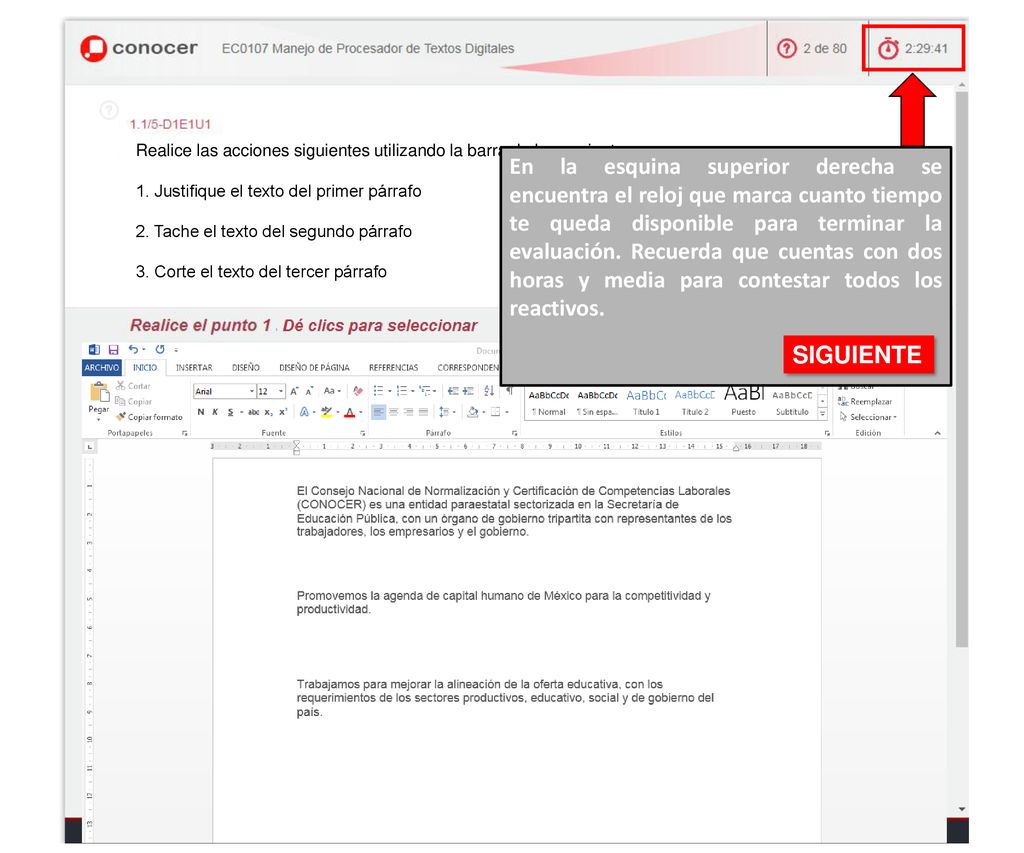1024x853 pixels.
Task: Toggle bold (N) formatting
Action: [x=201, y=412]
